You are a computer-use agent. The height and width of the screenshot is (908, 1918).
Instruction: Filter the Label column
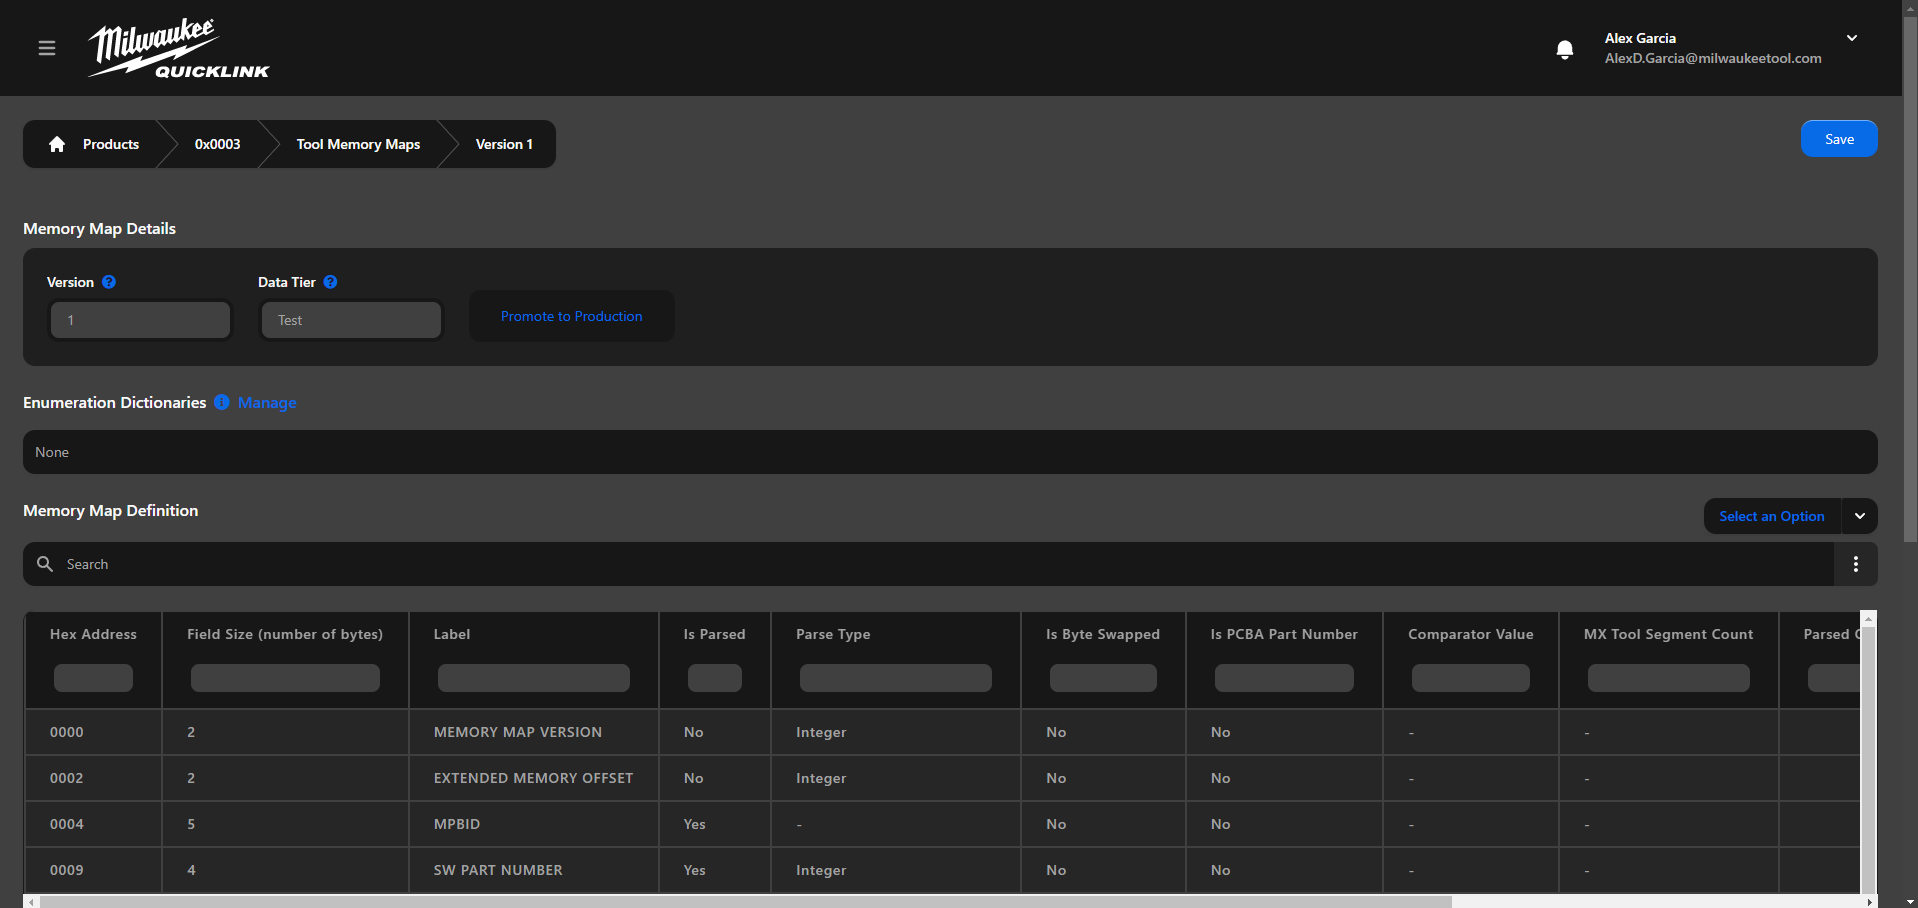pyautogui.click(x=534, y=678)
